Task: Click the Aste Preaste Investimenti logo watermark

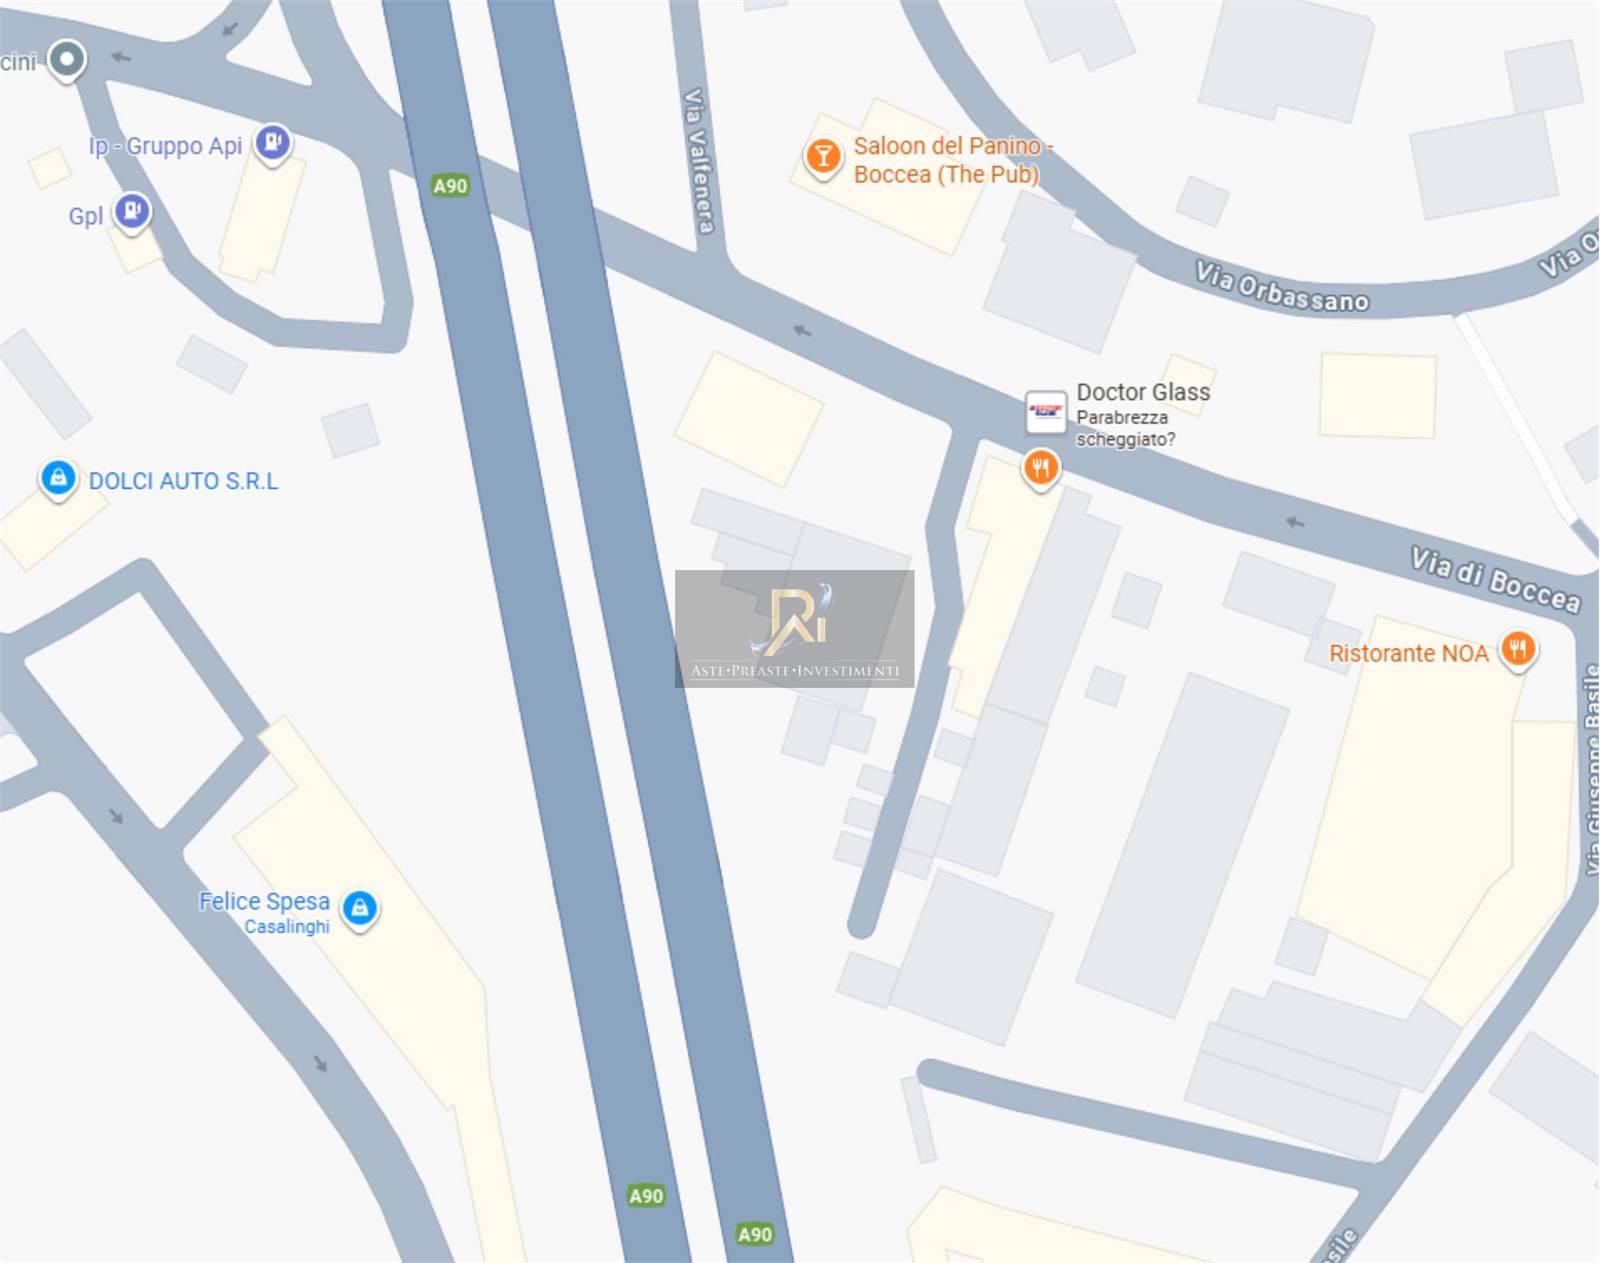Action: (x=795, y=629)
